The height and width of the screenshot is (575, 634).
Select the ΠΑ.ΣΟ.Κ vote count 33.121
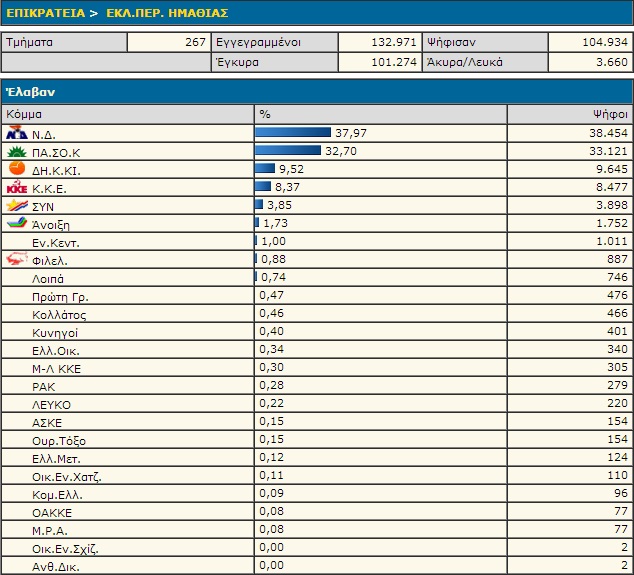click(x=609, y=151)
